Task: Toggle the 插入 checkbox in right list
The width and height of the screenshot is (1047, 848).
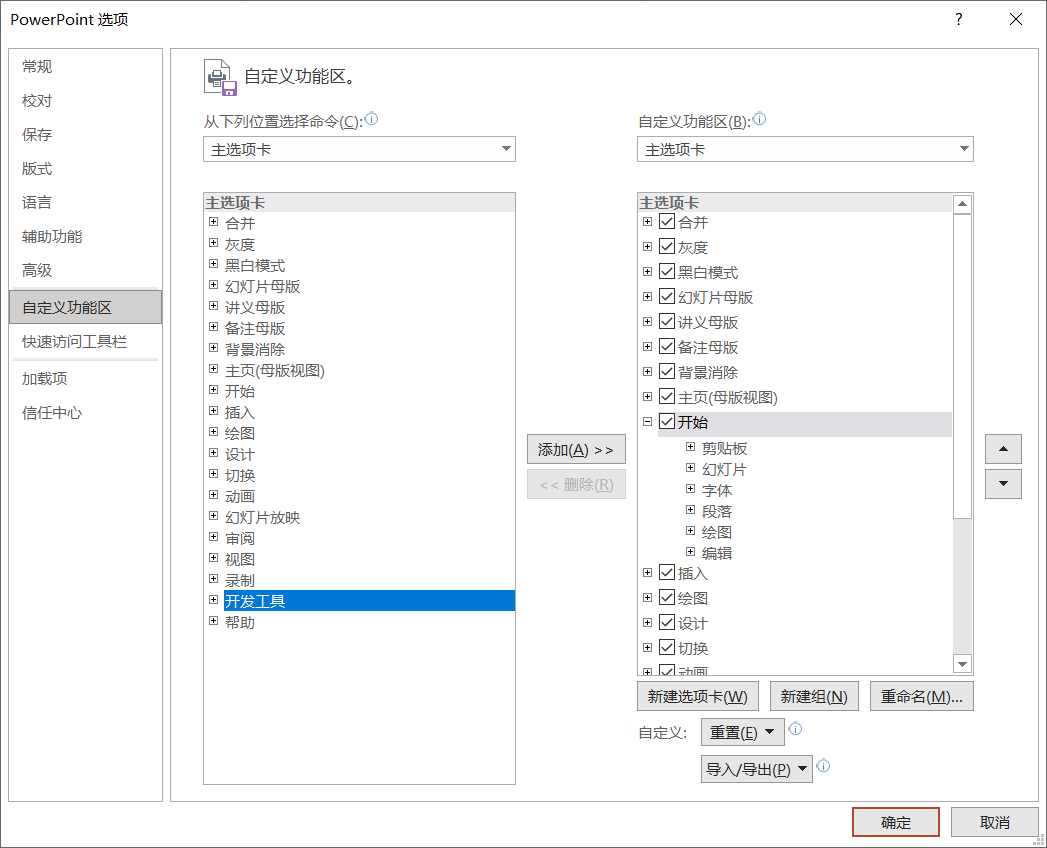Action: tap(666, 572)
